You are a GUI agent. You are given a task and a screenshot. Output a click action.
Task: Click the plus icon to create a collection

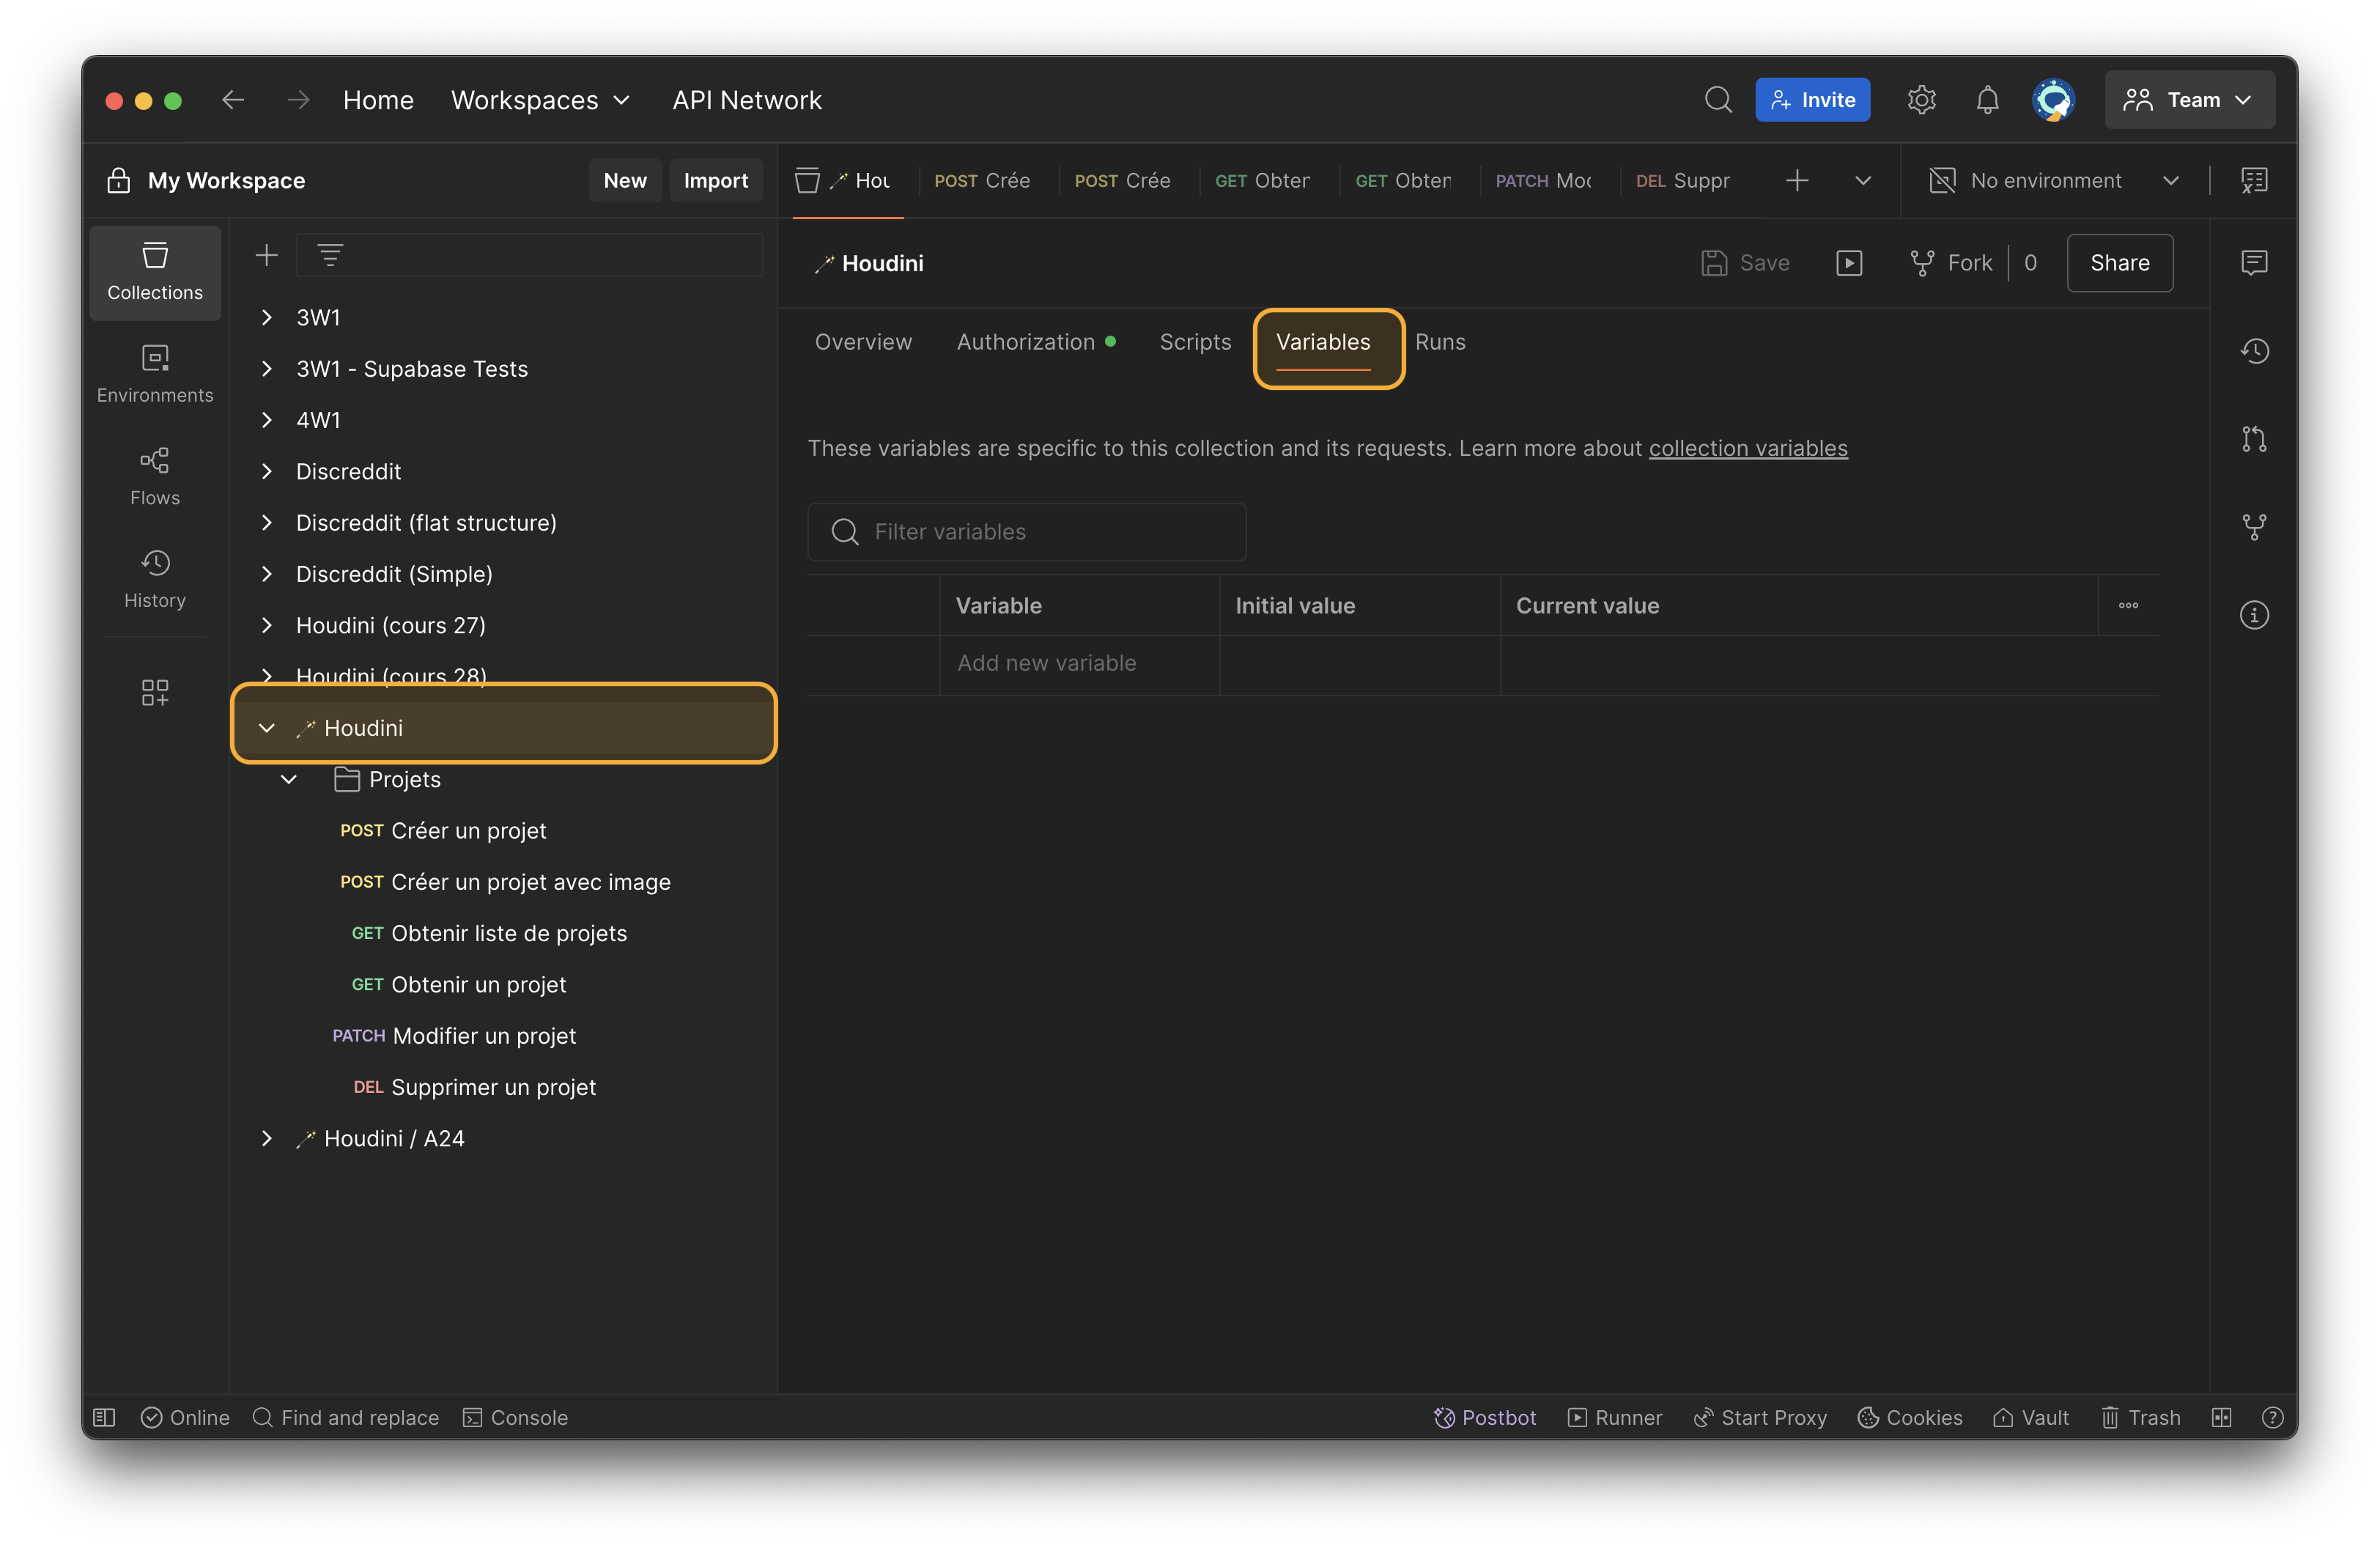[x=266, y=256]
